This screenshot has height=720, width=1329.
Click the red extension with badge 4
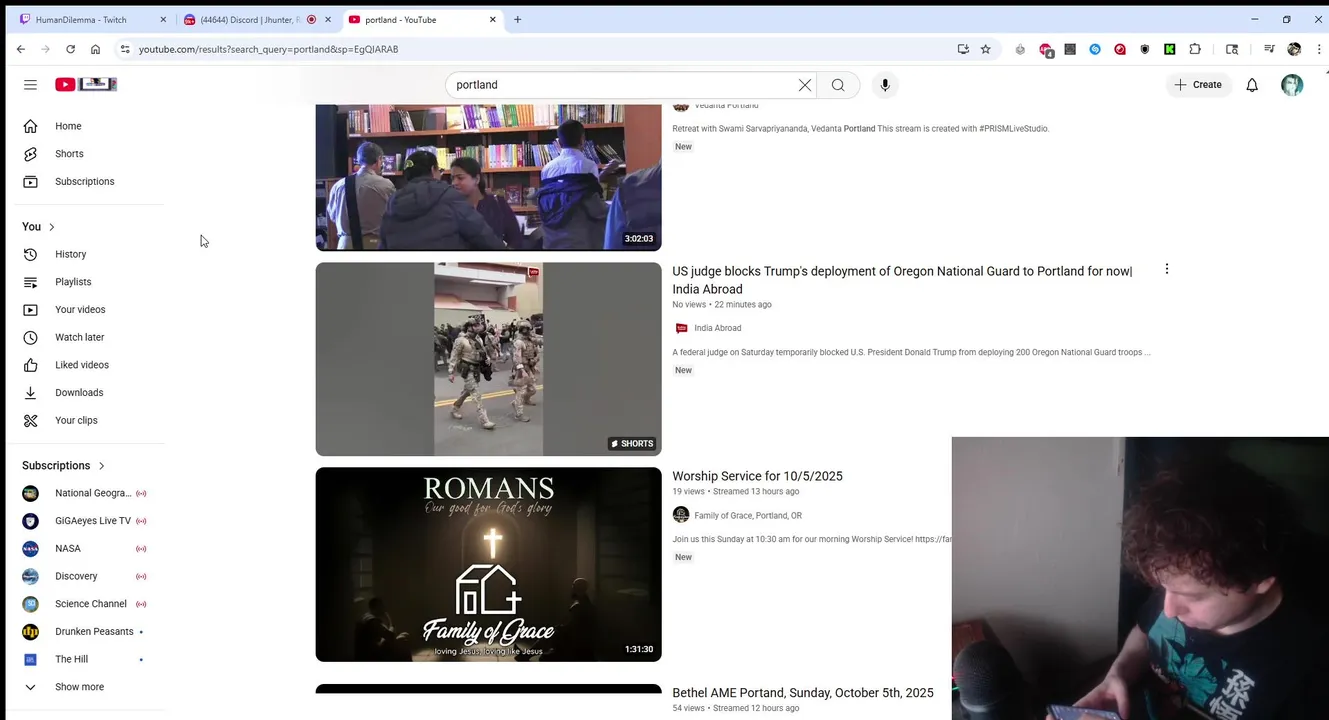point(1046,49)
